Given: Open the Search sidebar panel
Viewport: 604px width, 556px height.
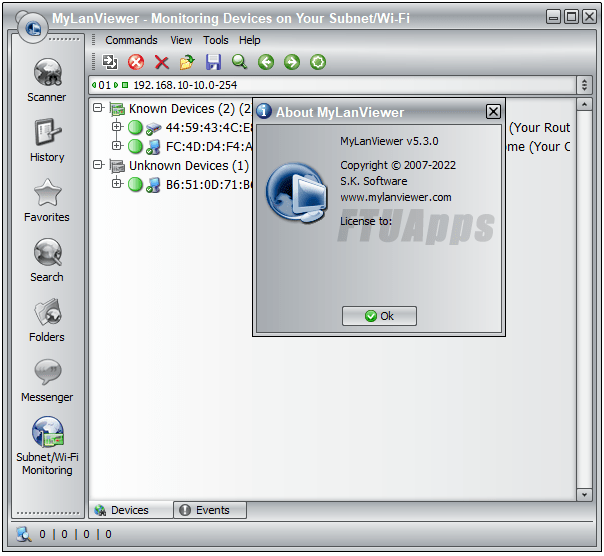Looking at the screenshot, I should [x=47, y=260].
